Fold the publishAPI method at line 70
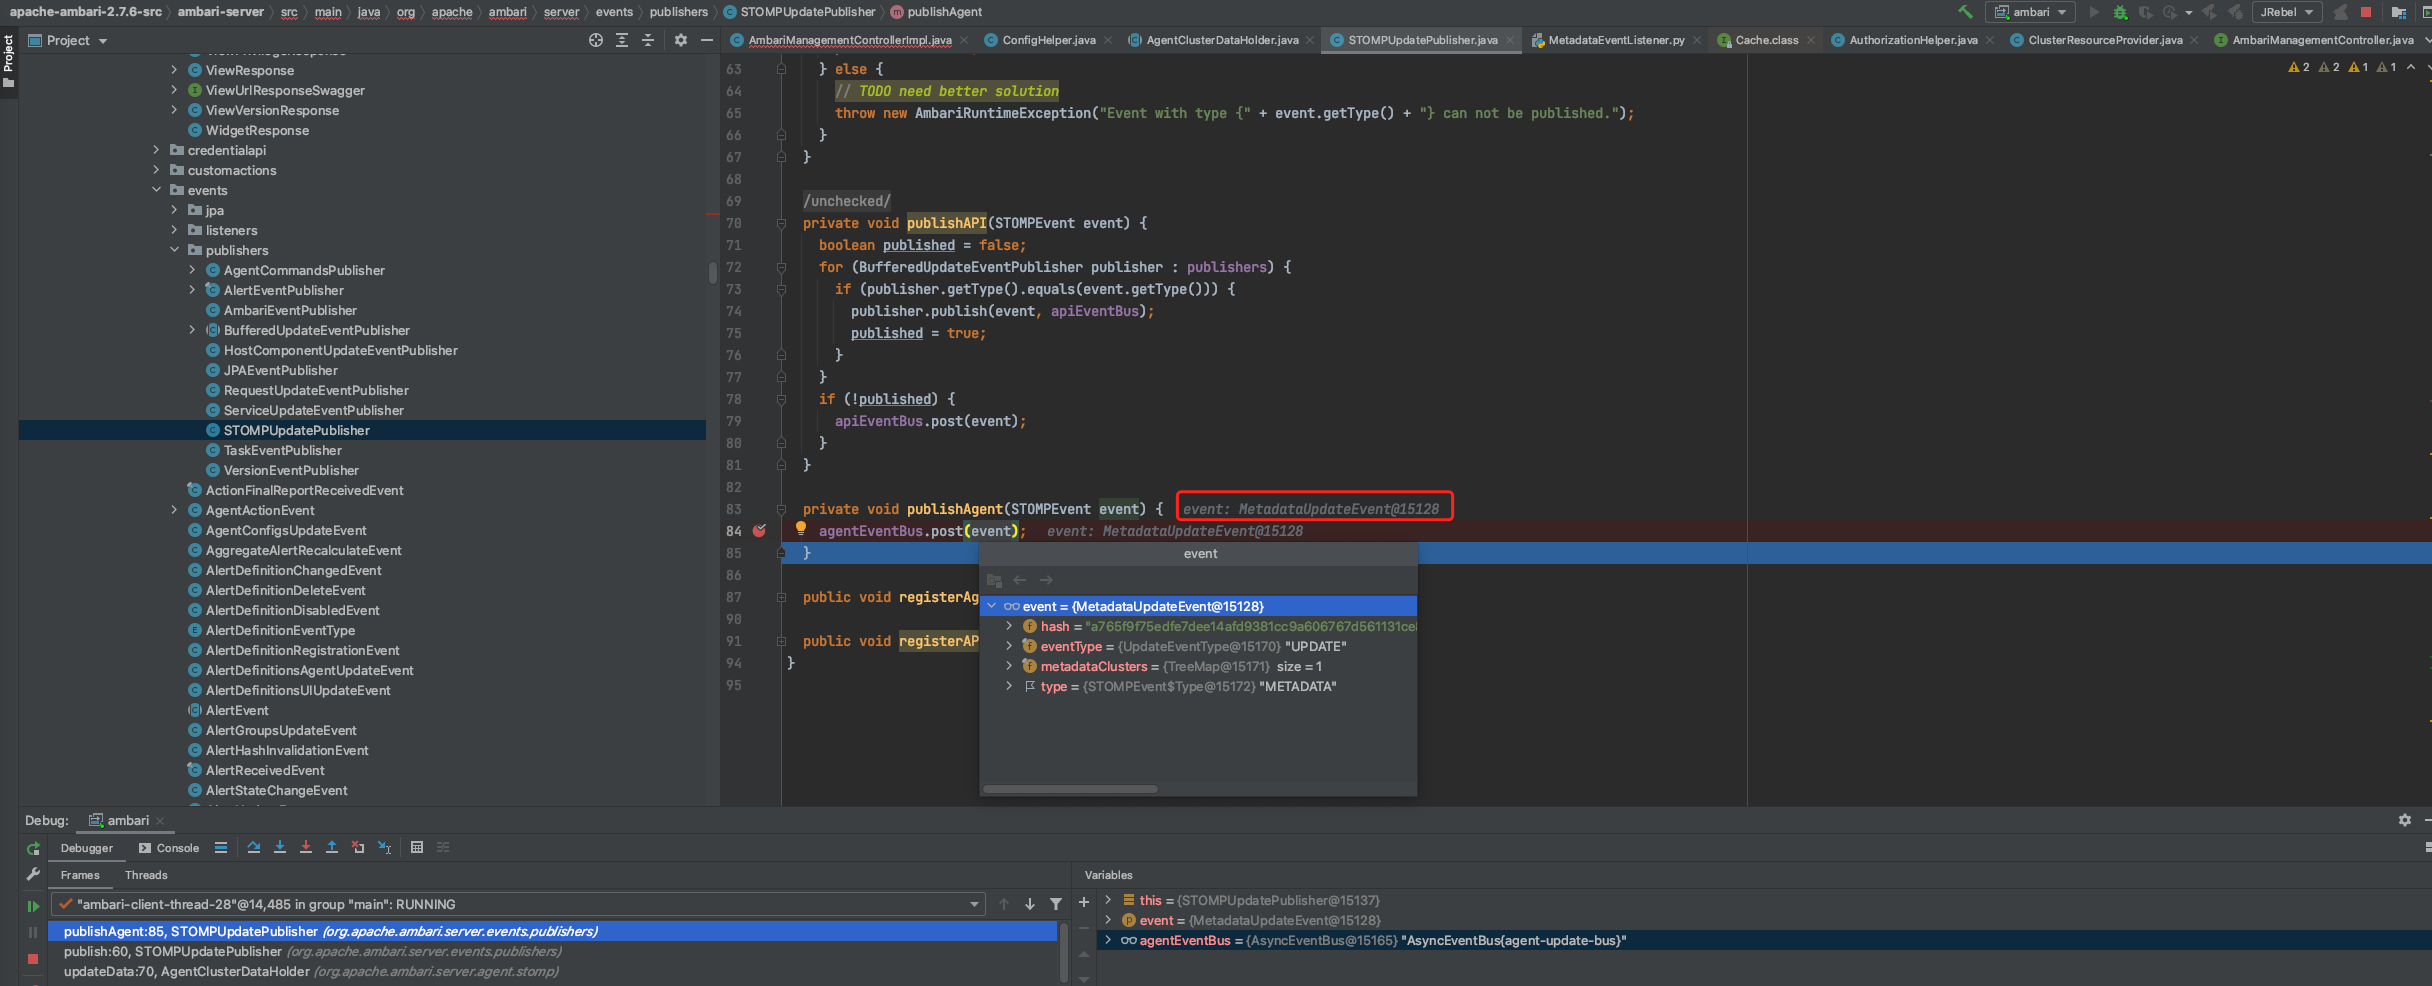2432x986 pixels. pos(781,223)
